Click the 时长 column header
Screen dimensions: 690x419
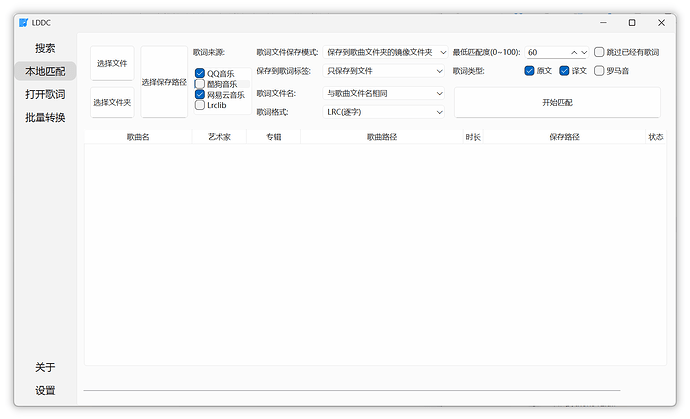tap(473, 137)
